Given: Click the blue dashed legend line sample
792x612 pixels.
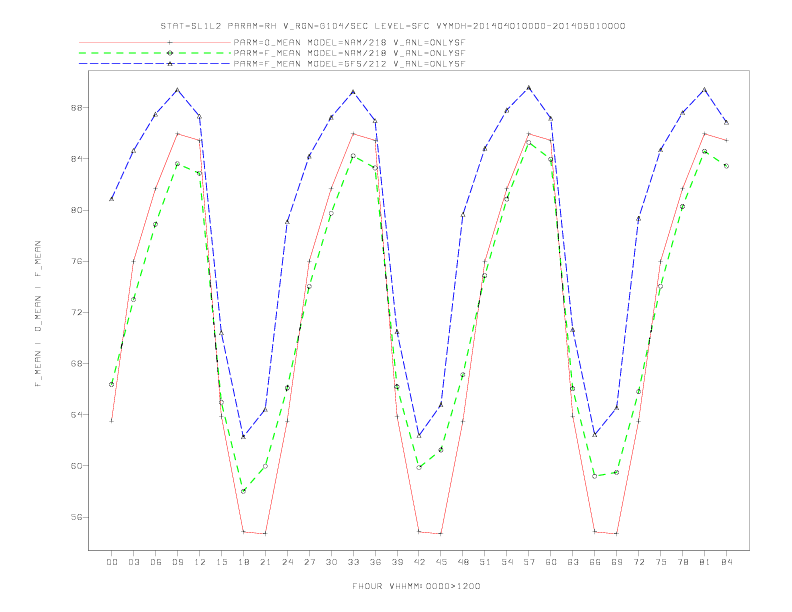Looking at the screenshot, I should click(155, 64).
